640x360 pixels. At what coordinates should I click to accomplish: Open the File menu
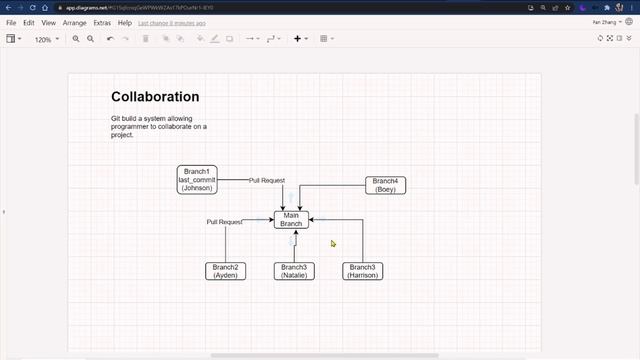(x=11, y=23)
